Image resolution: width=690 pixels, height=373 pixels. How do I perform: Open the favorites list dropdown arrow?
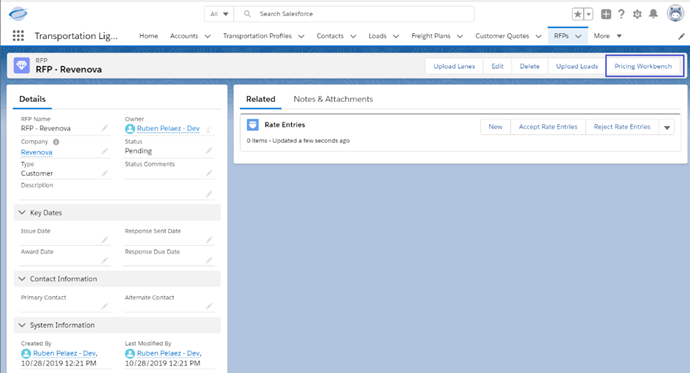click(588, 14)
